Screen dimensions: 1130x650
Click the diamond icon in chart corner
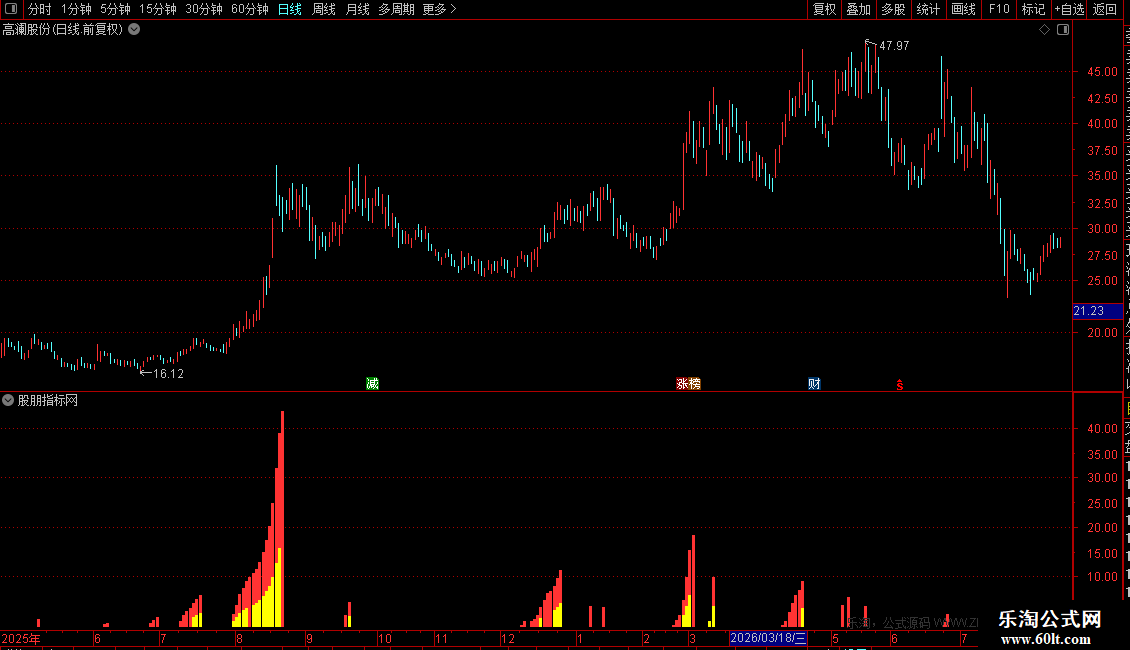1044,30
